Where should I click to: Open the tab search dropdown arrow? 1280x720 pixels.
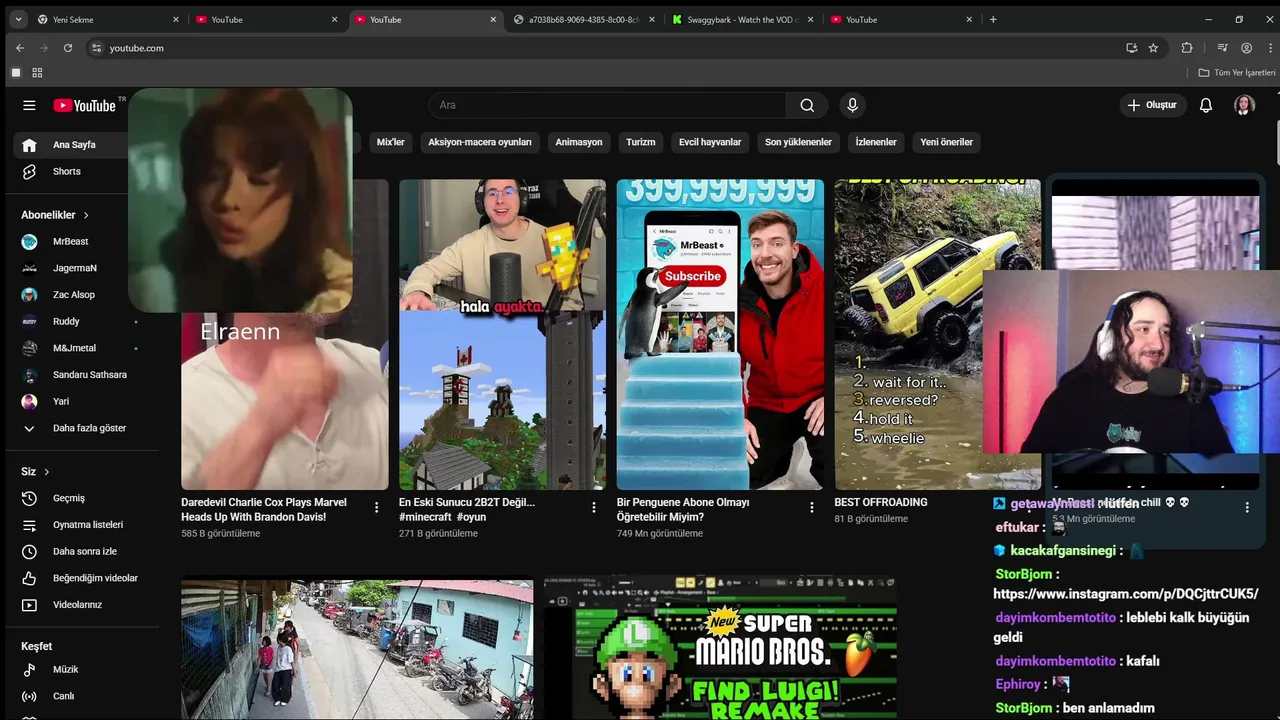[x=18, y=20]
